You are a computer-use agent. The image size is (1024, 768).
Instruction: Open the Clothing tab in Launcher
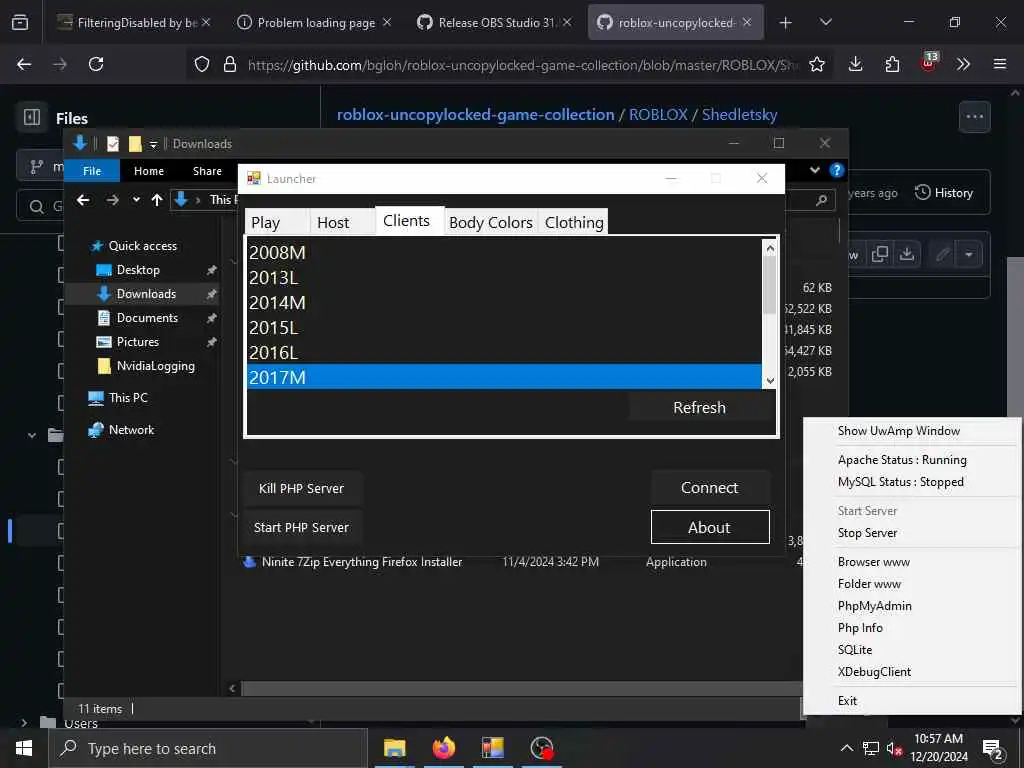point(573,223)
